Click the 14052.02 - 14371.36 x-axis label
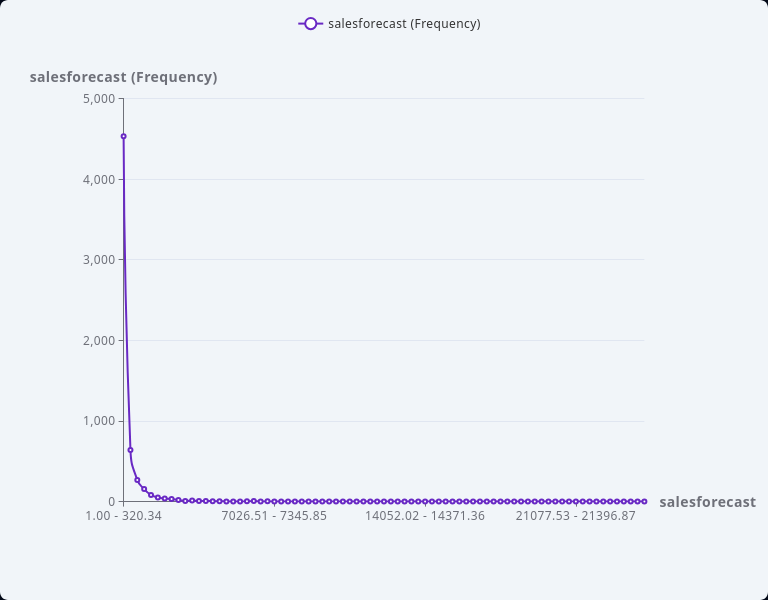The height and width of the screenshot is (600, 768). point(425,516)
